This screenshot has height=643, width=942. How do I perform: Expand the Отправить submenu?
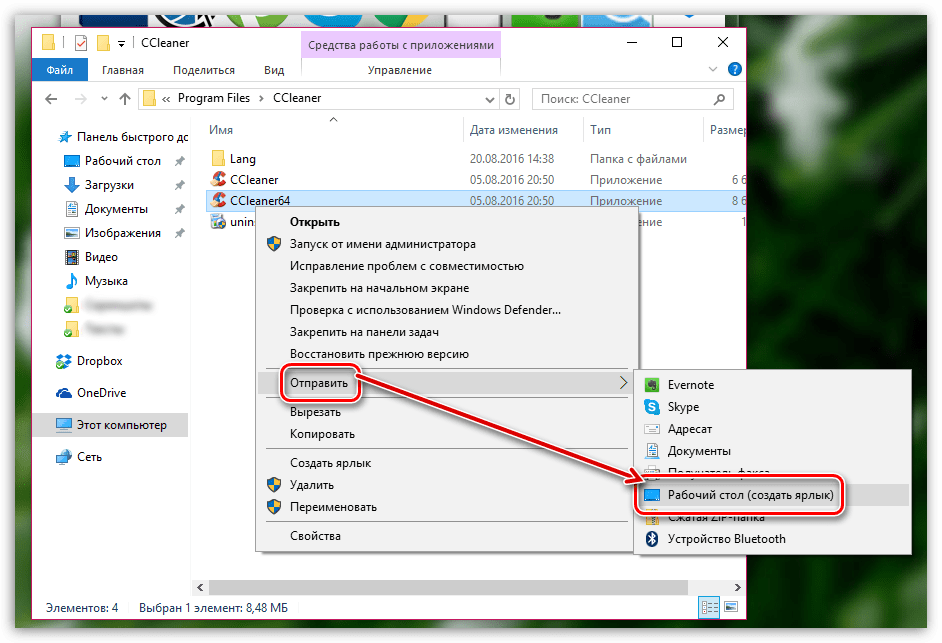tap(446, 383)
